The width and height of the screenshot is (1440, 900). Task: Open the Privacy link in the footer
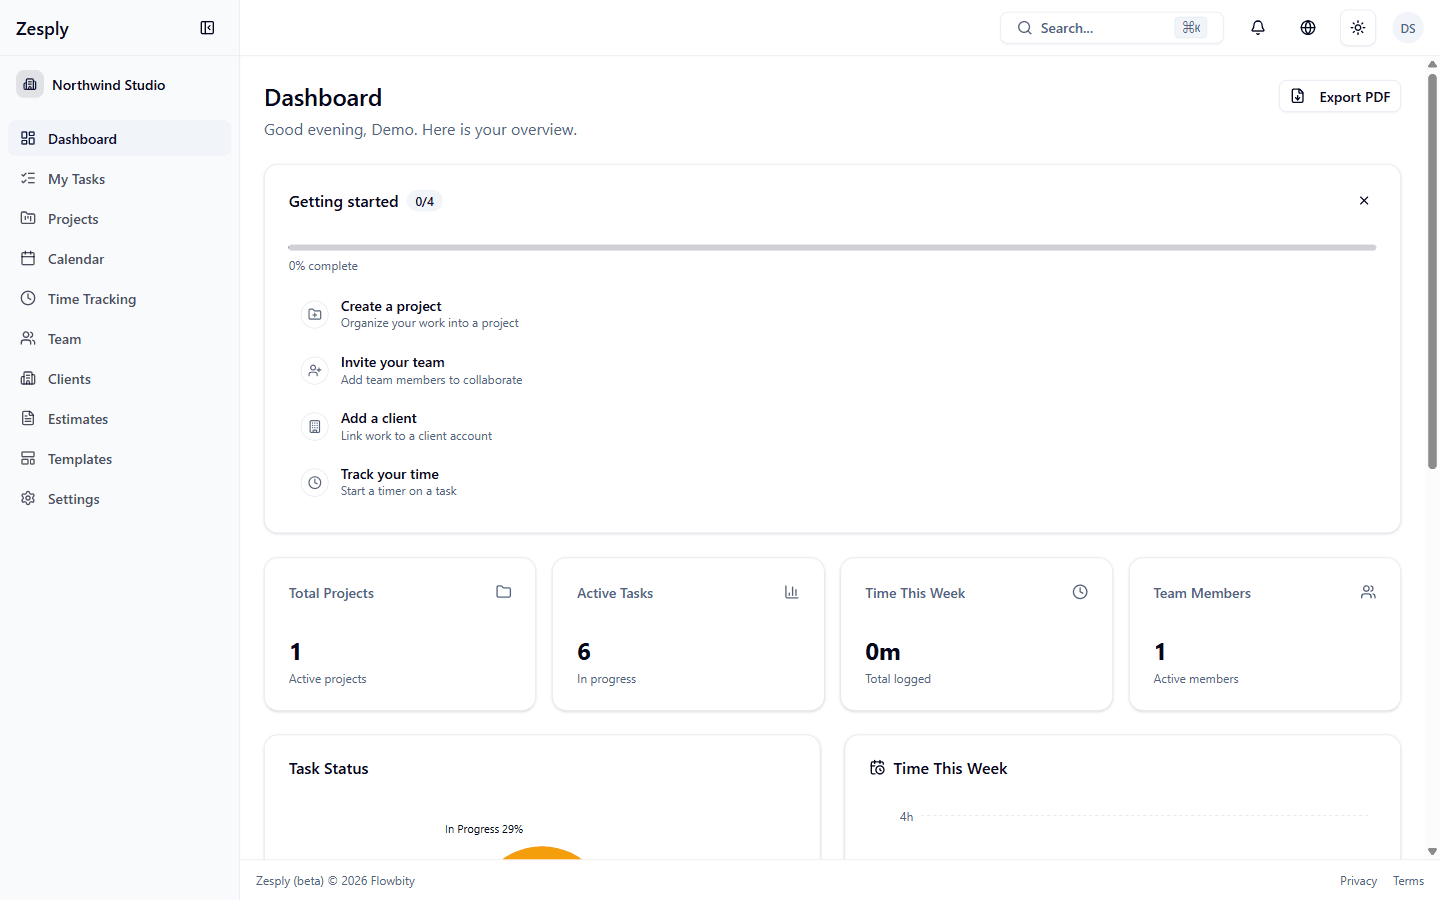tap(1358, 881)
